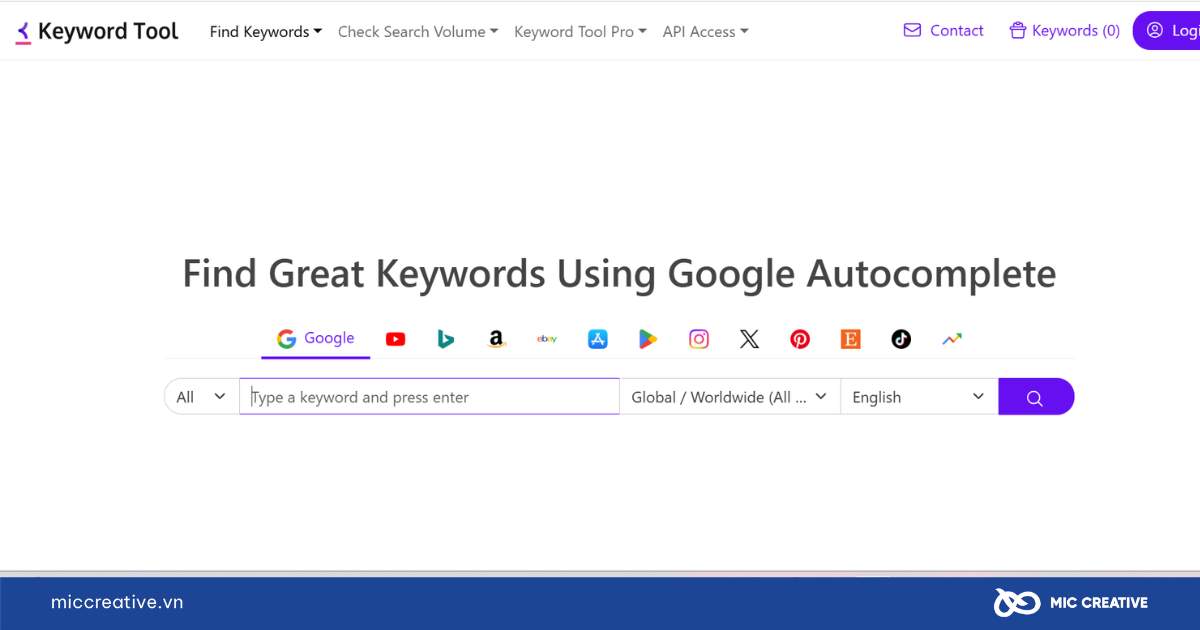Open the Global / Worldwide location dropdown
1200x630 pixels.
[730, 397]
